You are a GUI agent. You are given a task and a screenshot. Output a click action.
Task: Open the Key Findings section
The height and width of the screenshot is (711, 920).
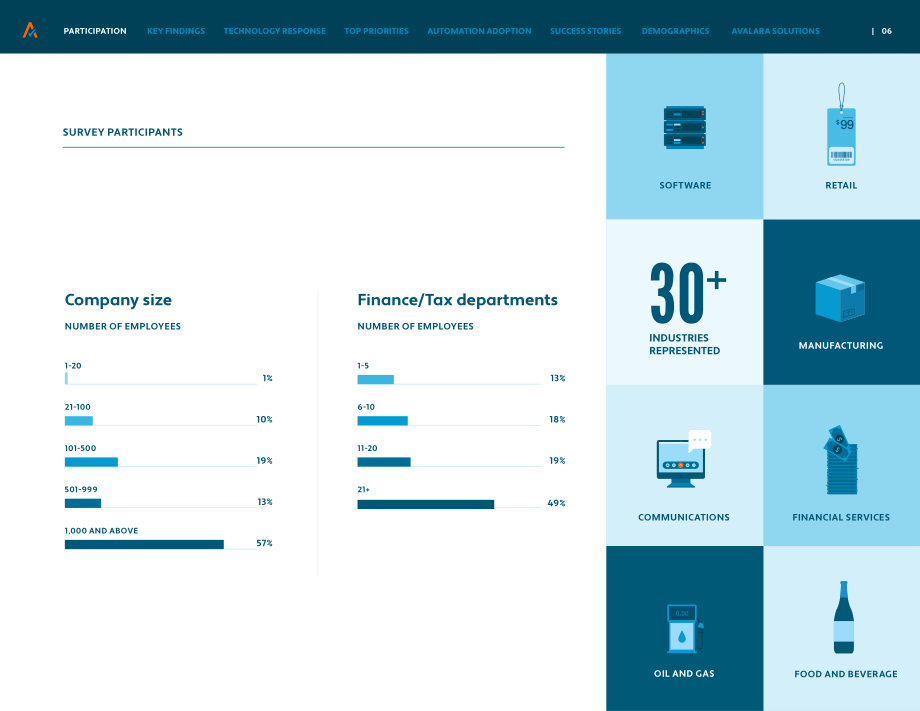[176, 31]
